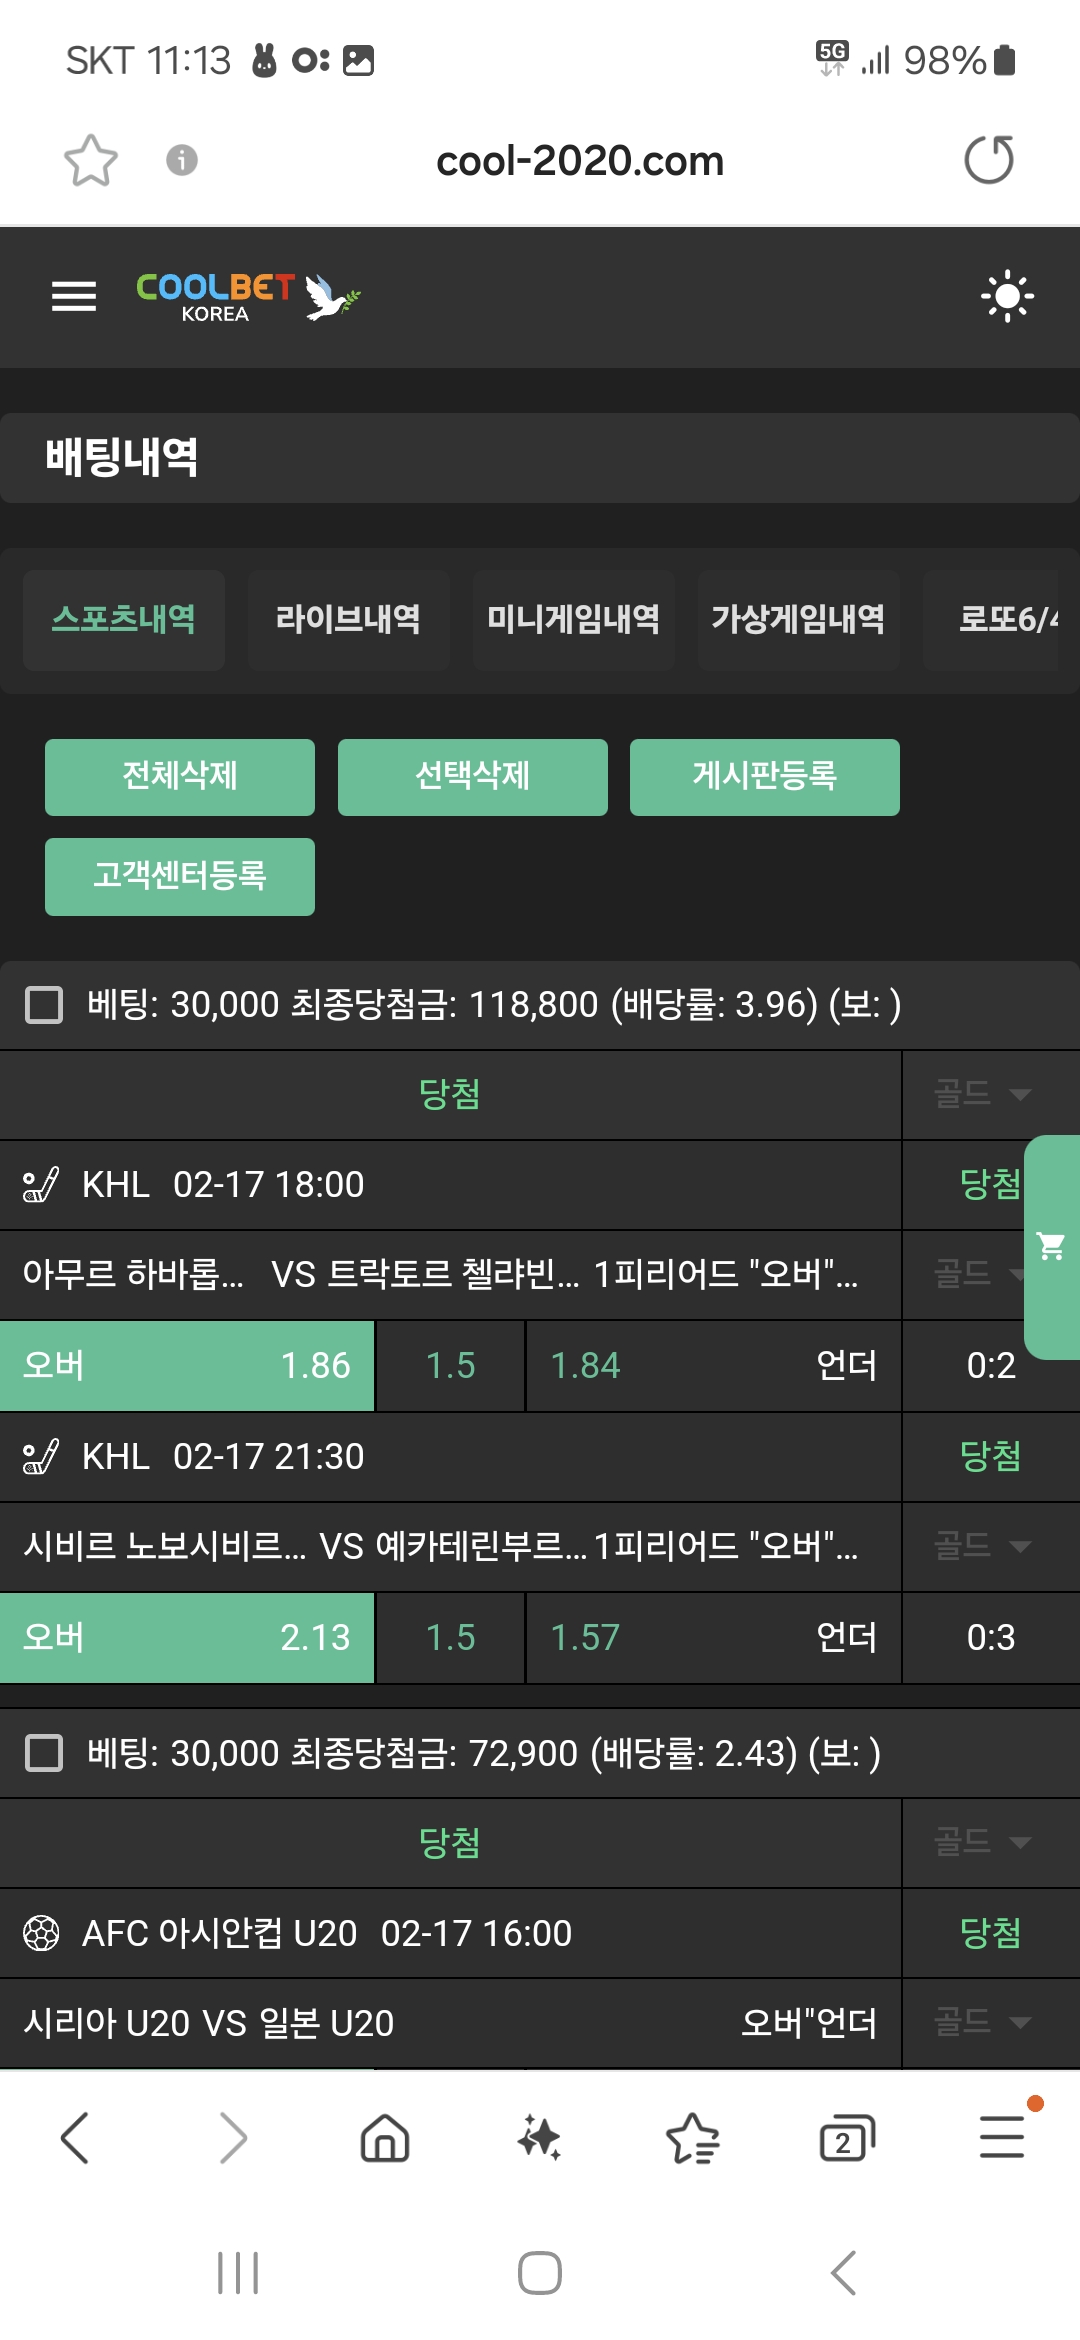Open the 골드 dropdown on 시리아 U20 row

point(982,2022)
